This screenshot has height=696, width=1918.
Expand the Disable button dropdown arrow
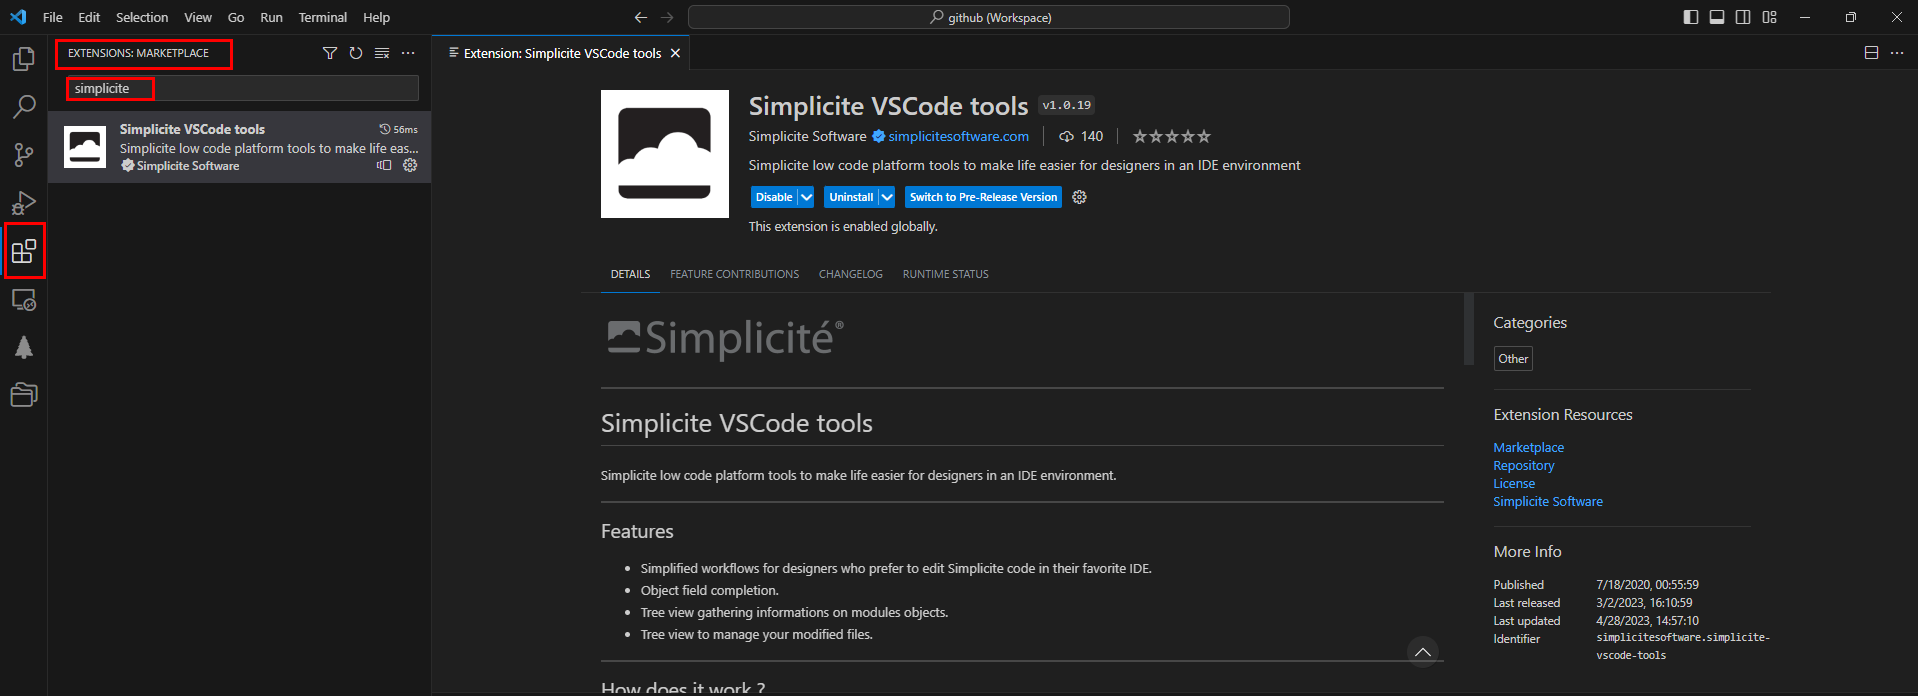click(806, 197)
